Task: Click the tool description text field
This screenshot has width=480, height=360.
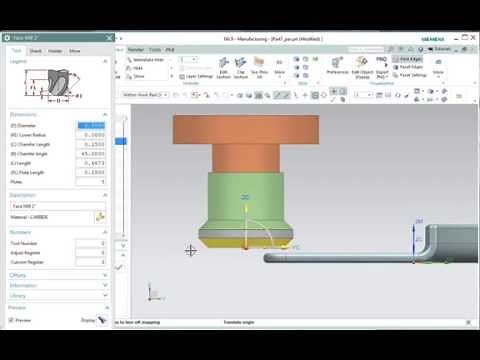Action: (58, 206)
